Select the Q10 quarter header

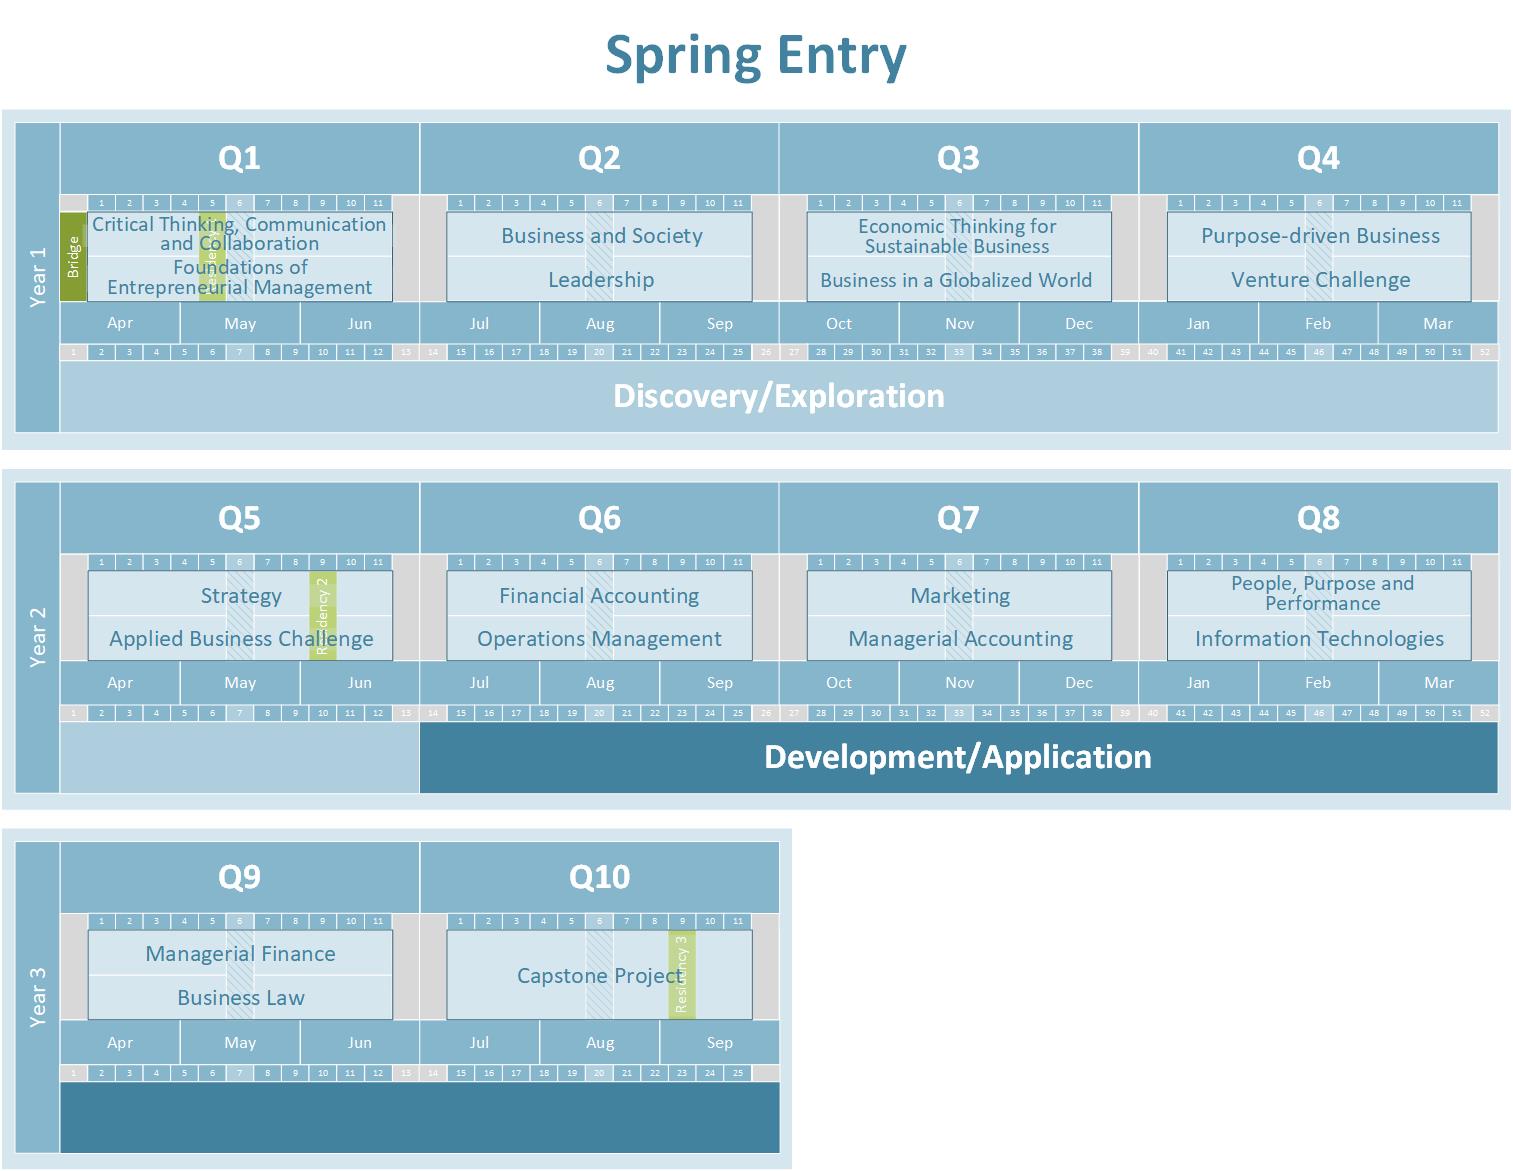coord(600,877)
